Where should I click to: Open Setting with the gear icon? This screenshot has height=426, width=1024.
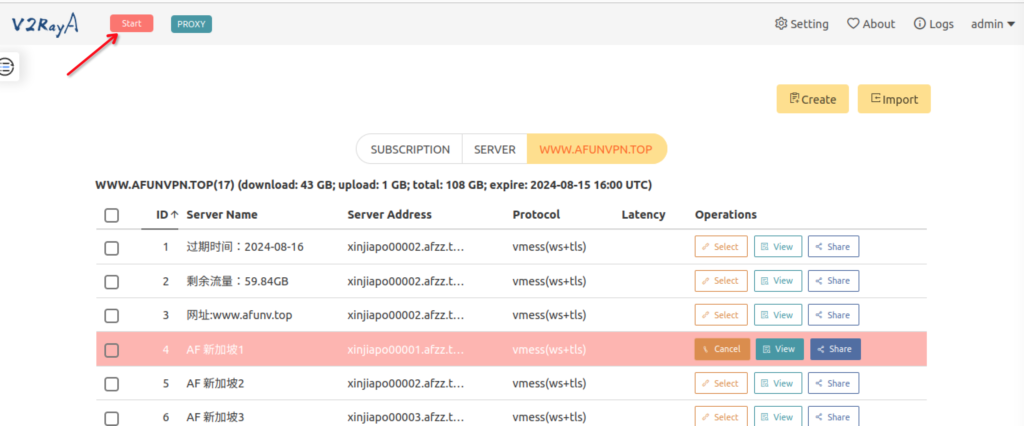801,24
